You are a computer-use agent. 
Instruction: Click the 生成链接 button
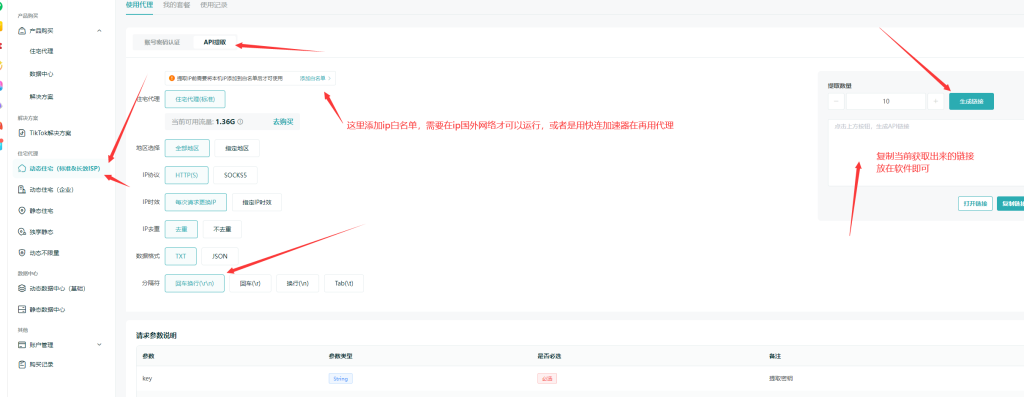[x=971, y=101]
